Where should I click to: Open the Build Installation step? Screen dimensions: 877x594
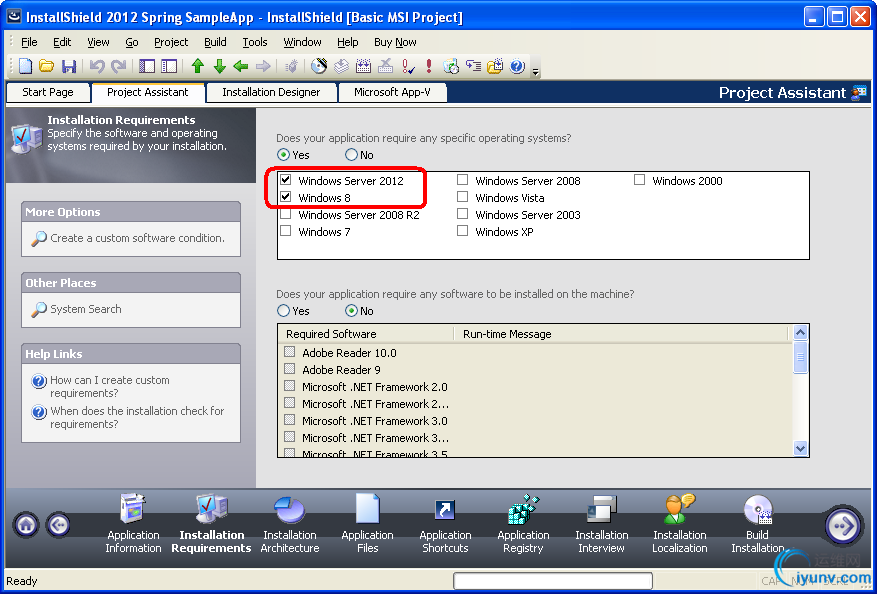pos(758,524)
